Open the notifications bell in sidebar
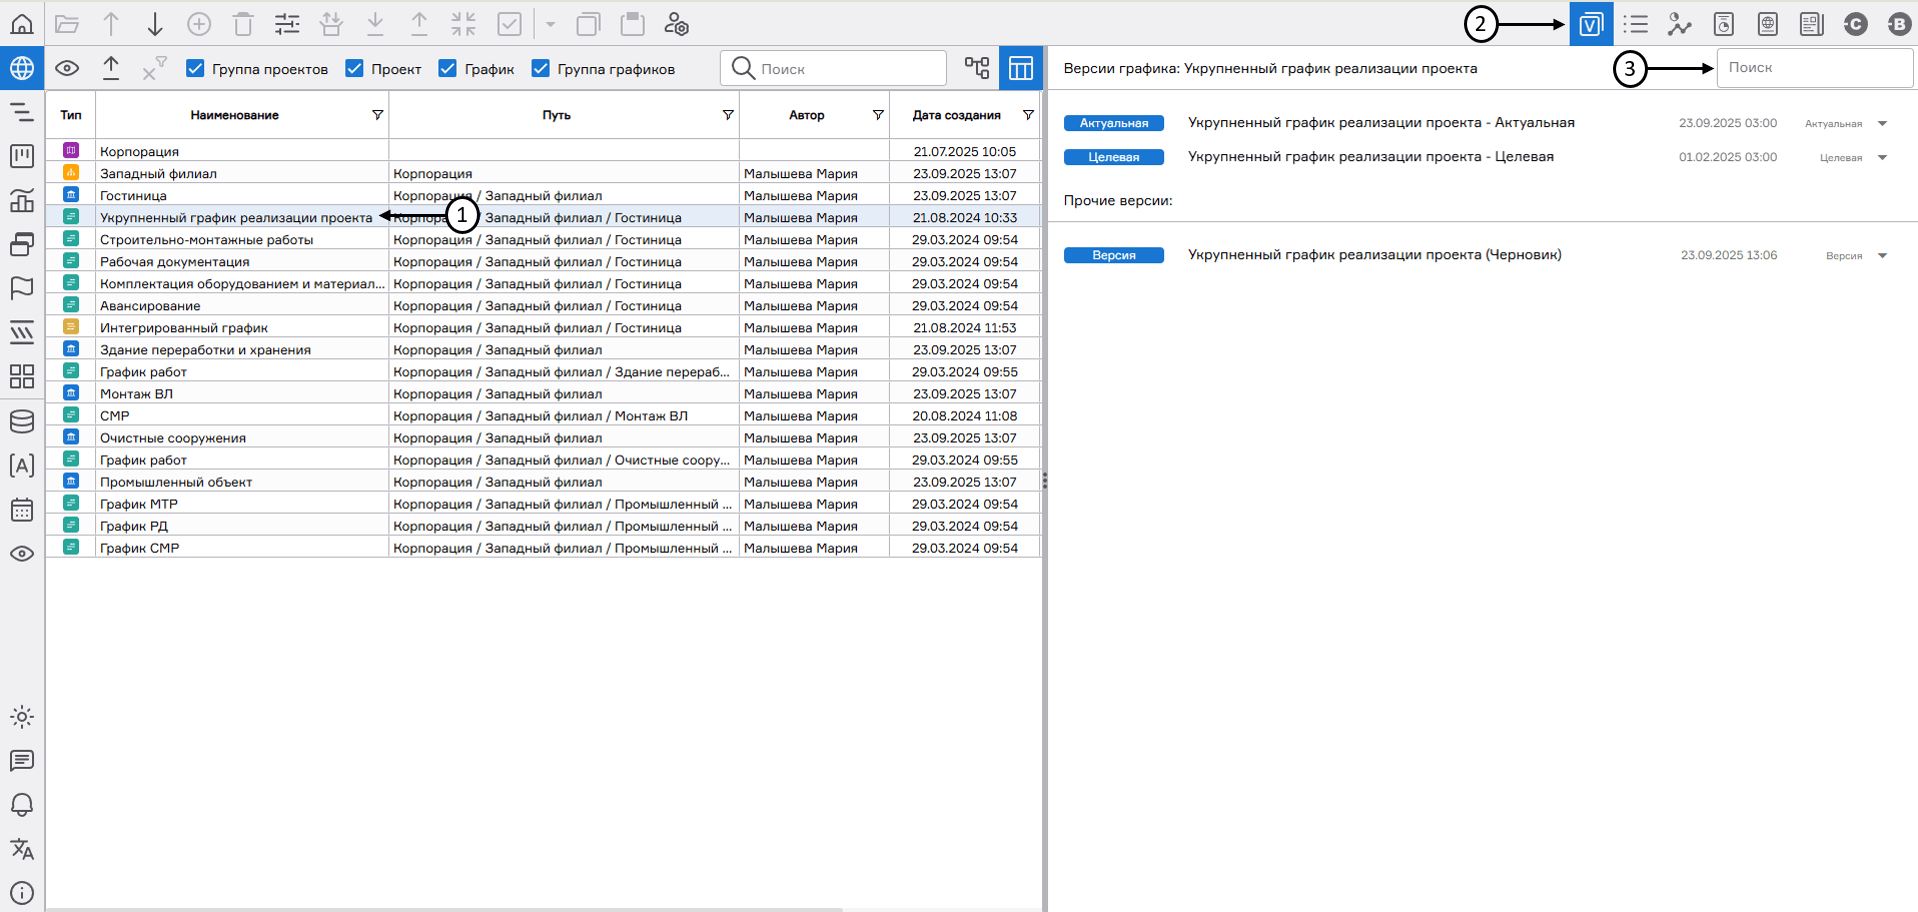Image resolution: width=1918 pixels, height=912 pixels. point(22,805)
